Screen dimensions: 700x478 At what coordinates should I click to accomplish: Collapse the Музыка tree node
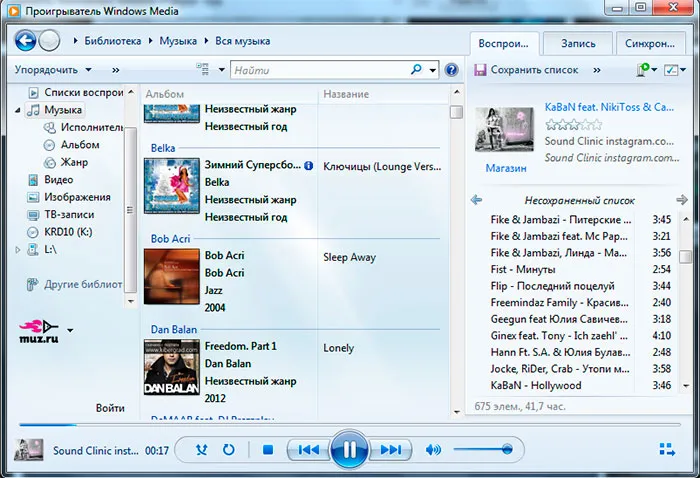pyautogui.click(x=17, y=110)
